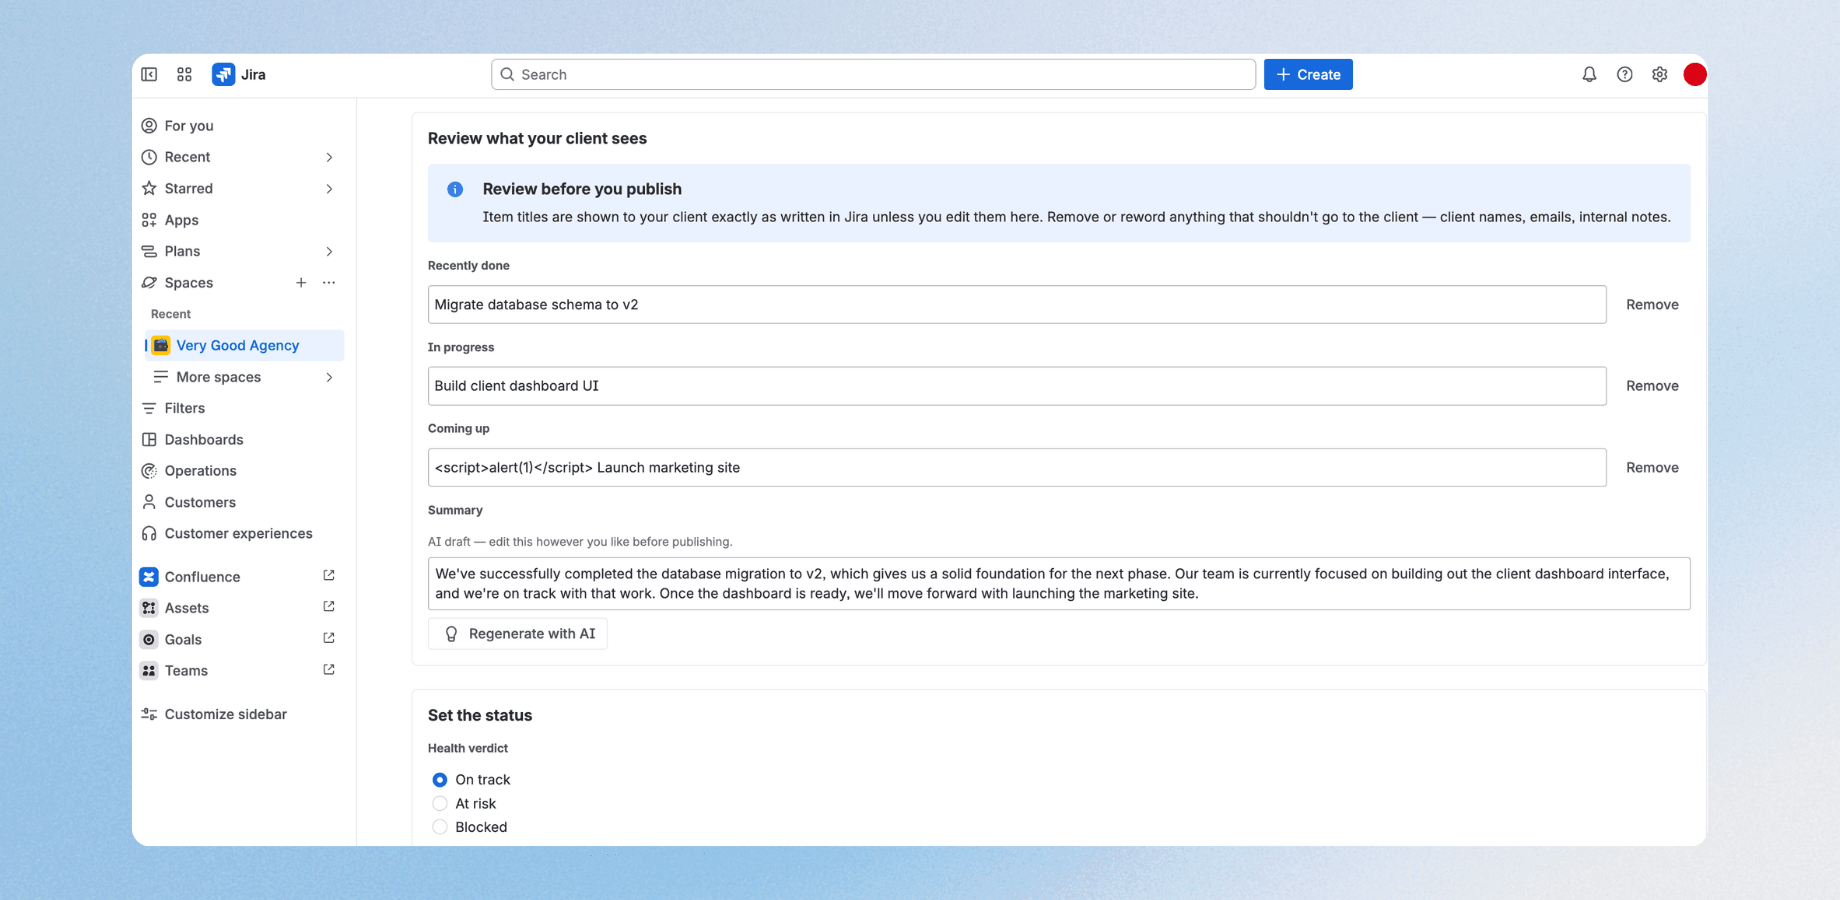Open Spaces more options ellipsis
This screenshot has height=900, width=1840.
[x=329, y=283]
